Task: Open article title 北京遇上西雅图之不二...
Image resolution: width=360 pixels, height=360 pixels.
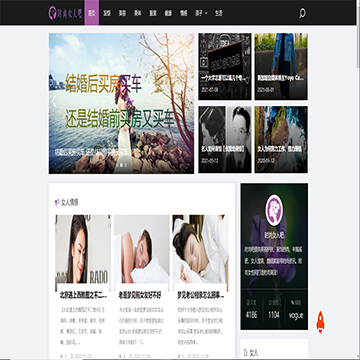Action: pyautogui.click(x=83, y=295)
